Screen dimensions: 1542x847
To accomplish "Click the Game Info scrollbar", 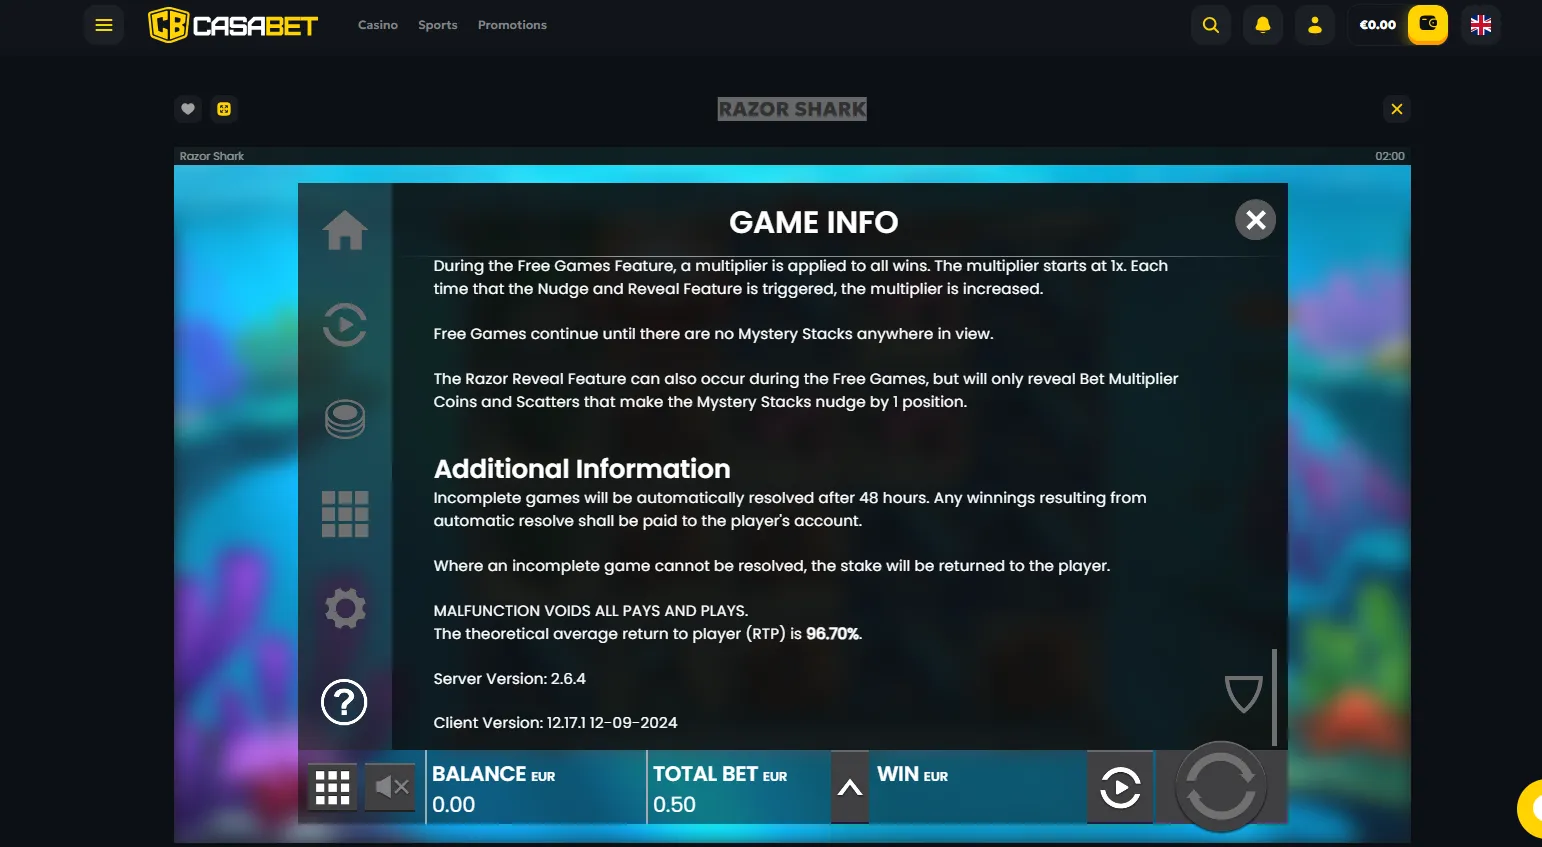I will (1274, 697).
